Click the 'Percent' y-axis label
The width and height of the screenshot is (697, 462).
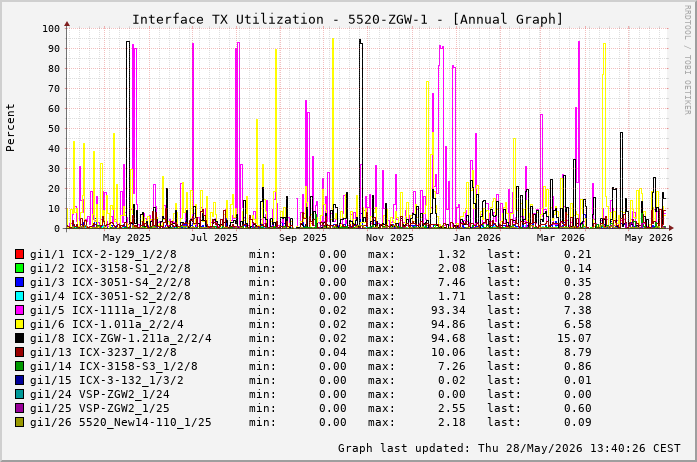[10, 128]
